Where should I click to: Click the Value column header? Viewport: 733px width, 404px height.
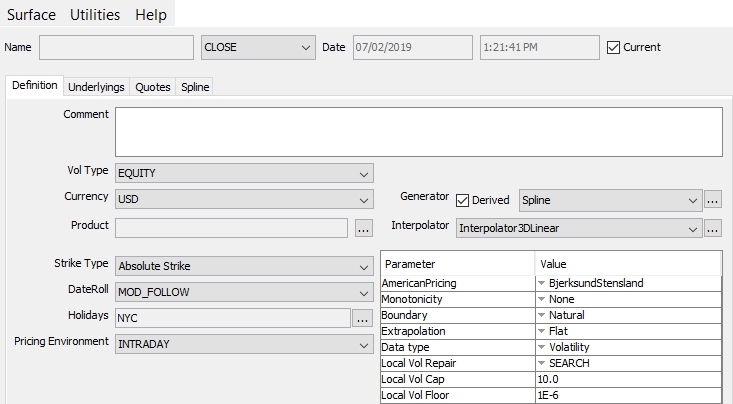[628, 264]
